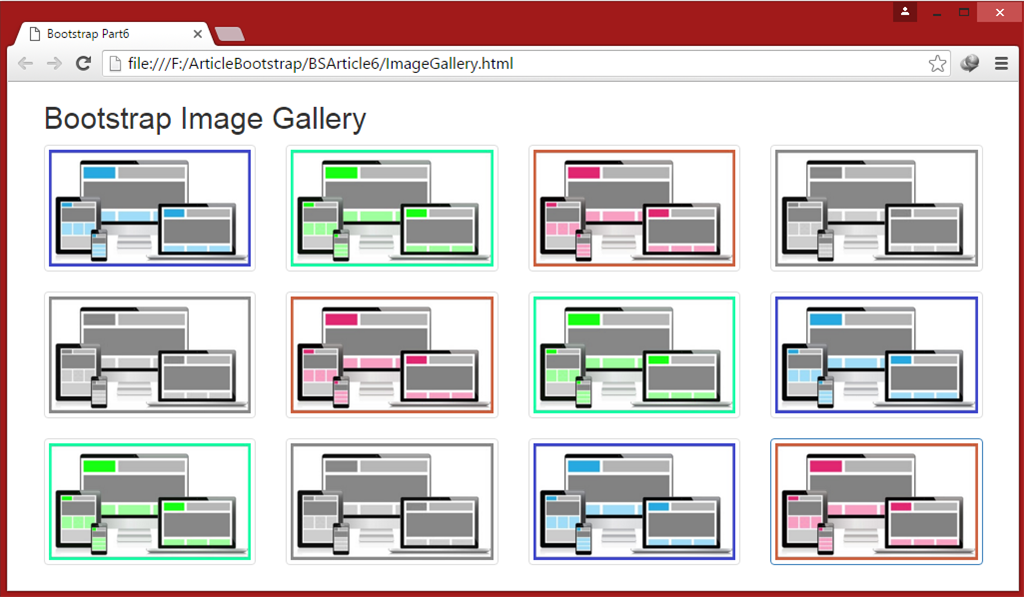Open the Chrome hamburger menu
The height and width of the screenshot is (597, 1024).
[1001, 63]
